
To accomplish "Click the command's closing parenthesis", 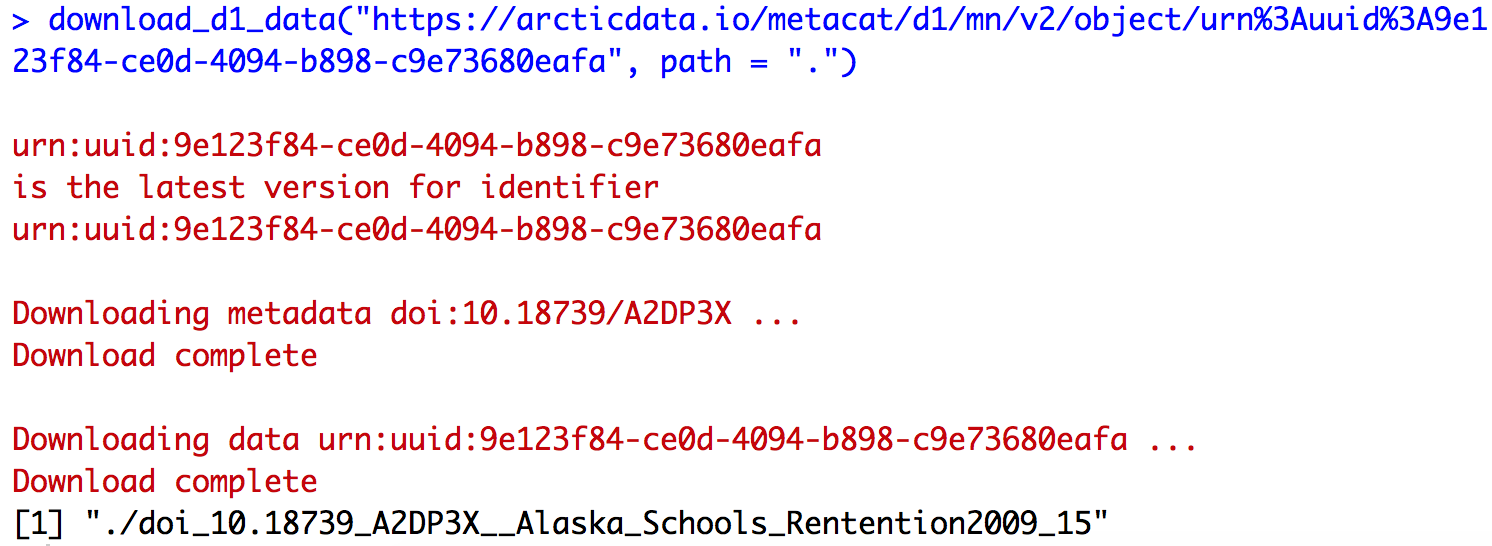I will [848, 62].
